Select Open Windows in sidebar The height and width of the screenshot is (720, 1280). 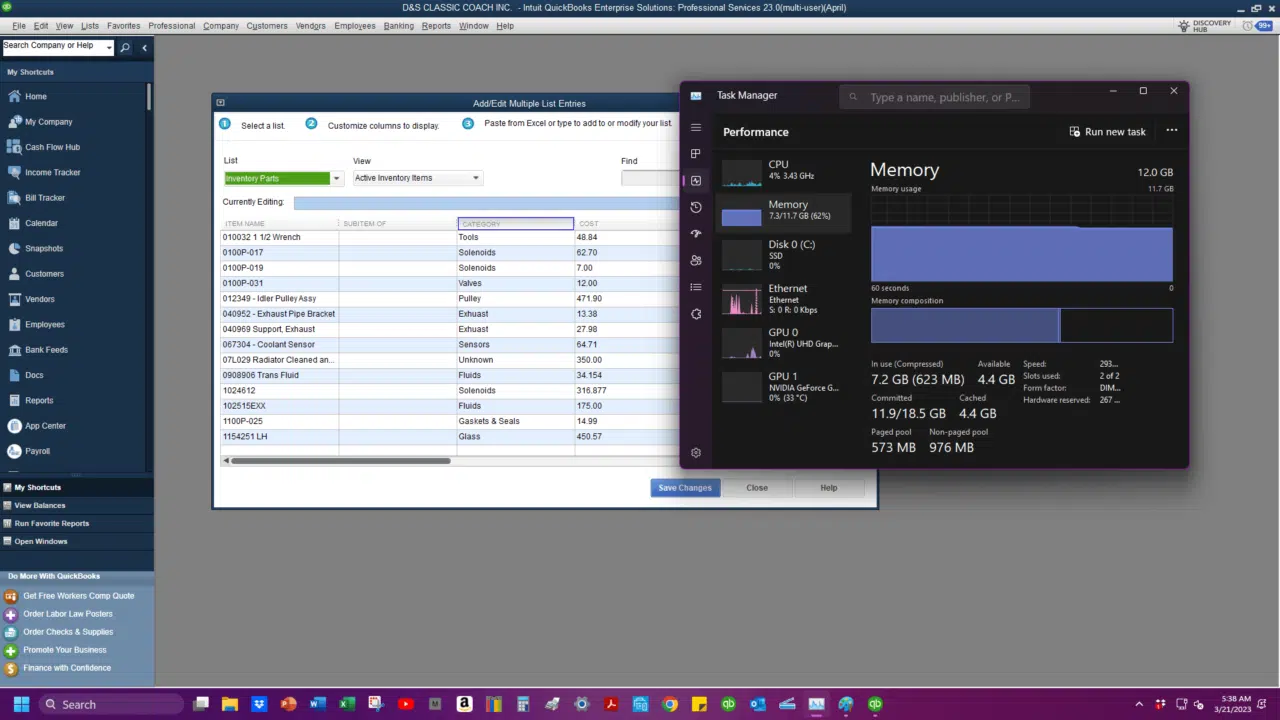(x=41, y=542)
